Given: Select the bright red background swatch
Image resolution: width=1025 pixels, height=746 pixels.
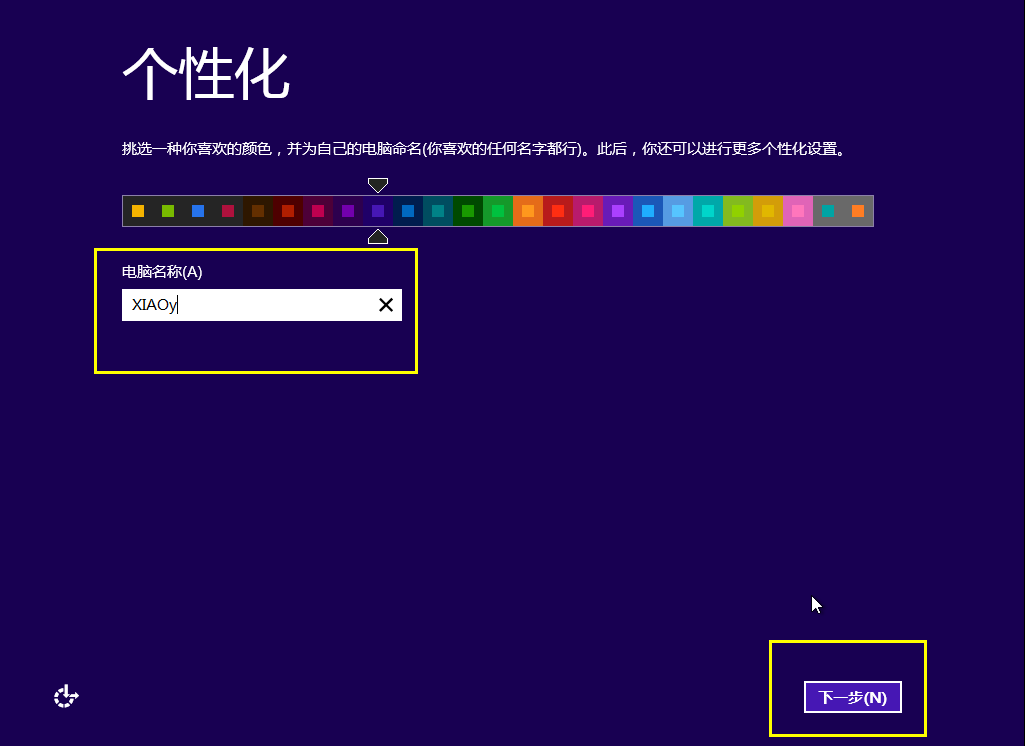Looking at the screenshot, I should [558, 211].
